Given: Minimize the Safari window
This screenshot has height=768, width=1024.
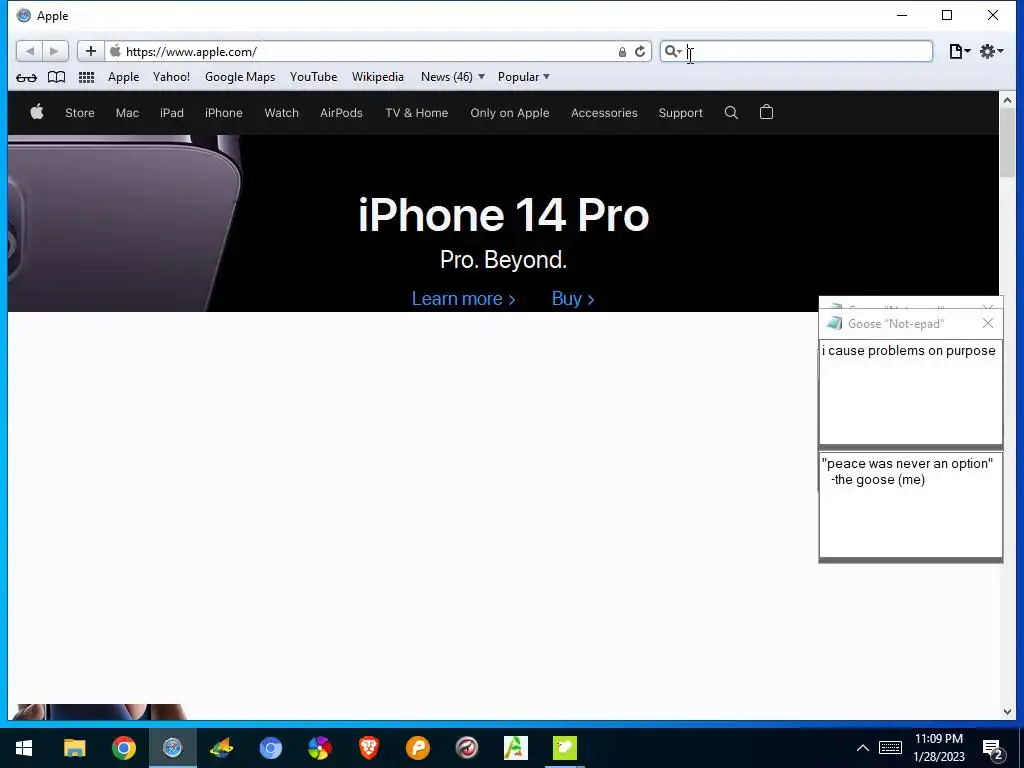Looking at the screenshot, I should pyautogui.click(x=902, y=15).
